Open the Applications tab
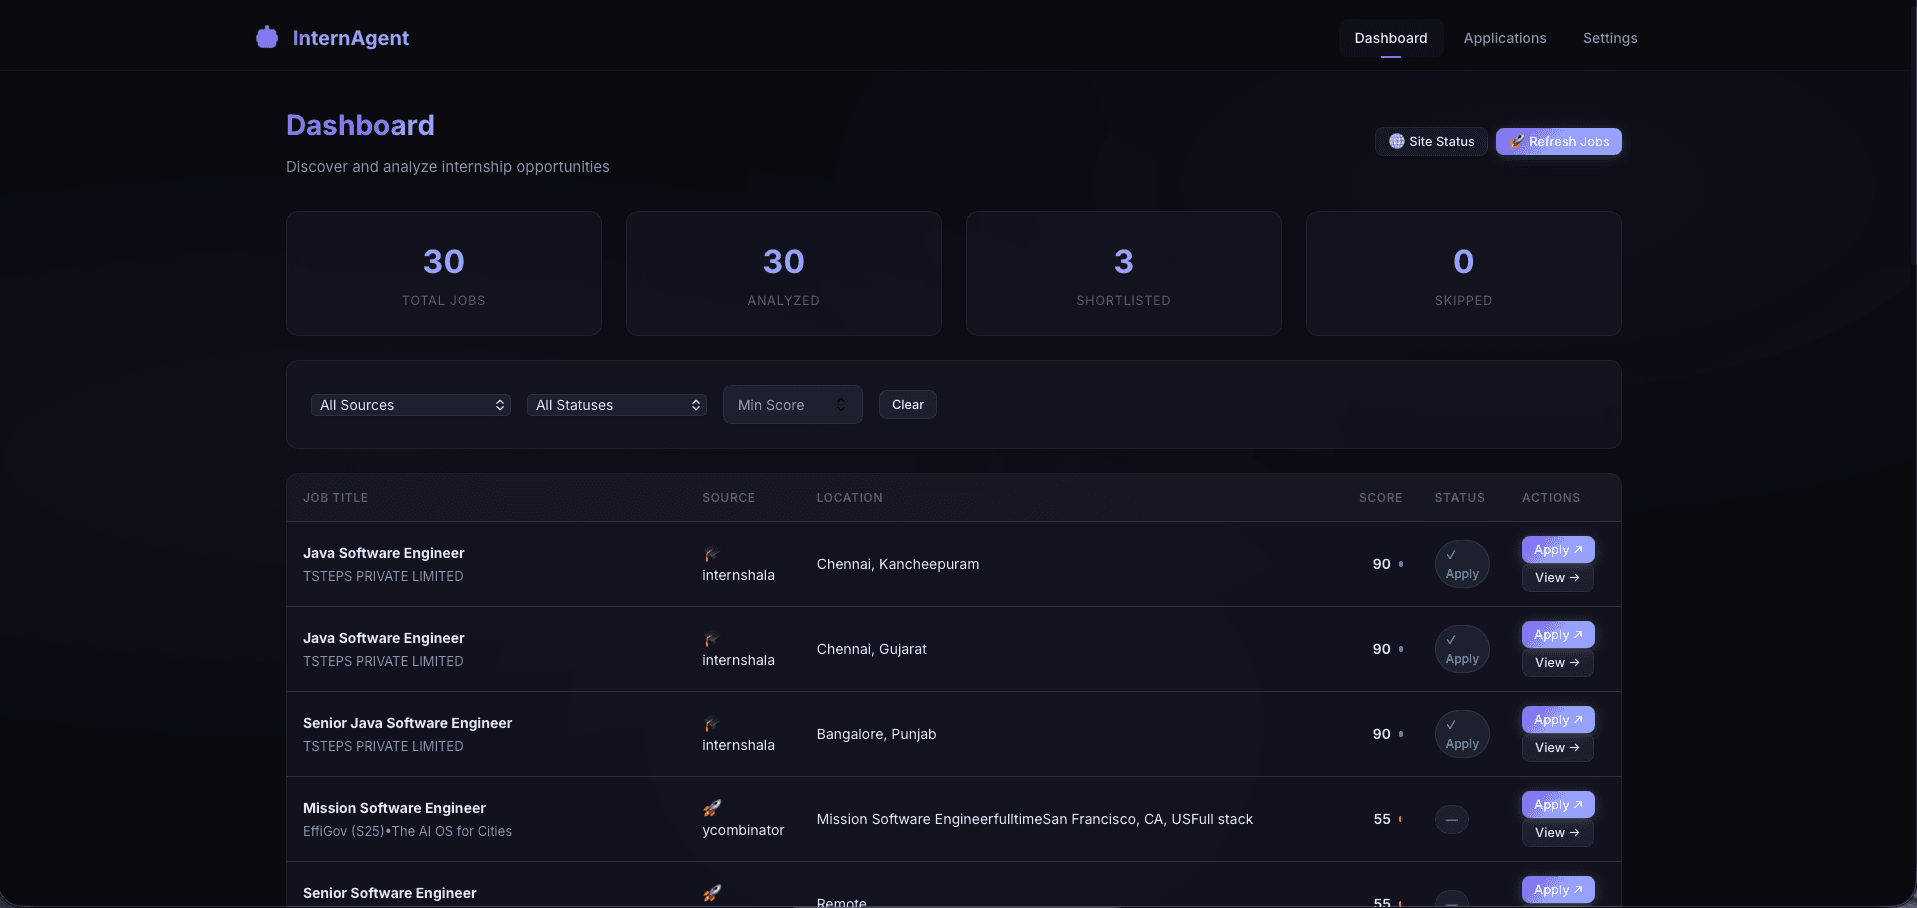Image resolution: width=1917 pixels, height=908 pixels. click(1505, 38)
